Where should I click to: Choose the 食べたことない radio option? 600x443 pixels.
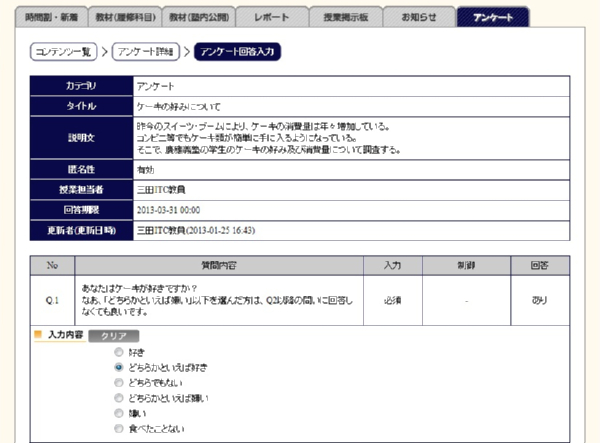point(120,428)
